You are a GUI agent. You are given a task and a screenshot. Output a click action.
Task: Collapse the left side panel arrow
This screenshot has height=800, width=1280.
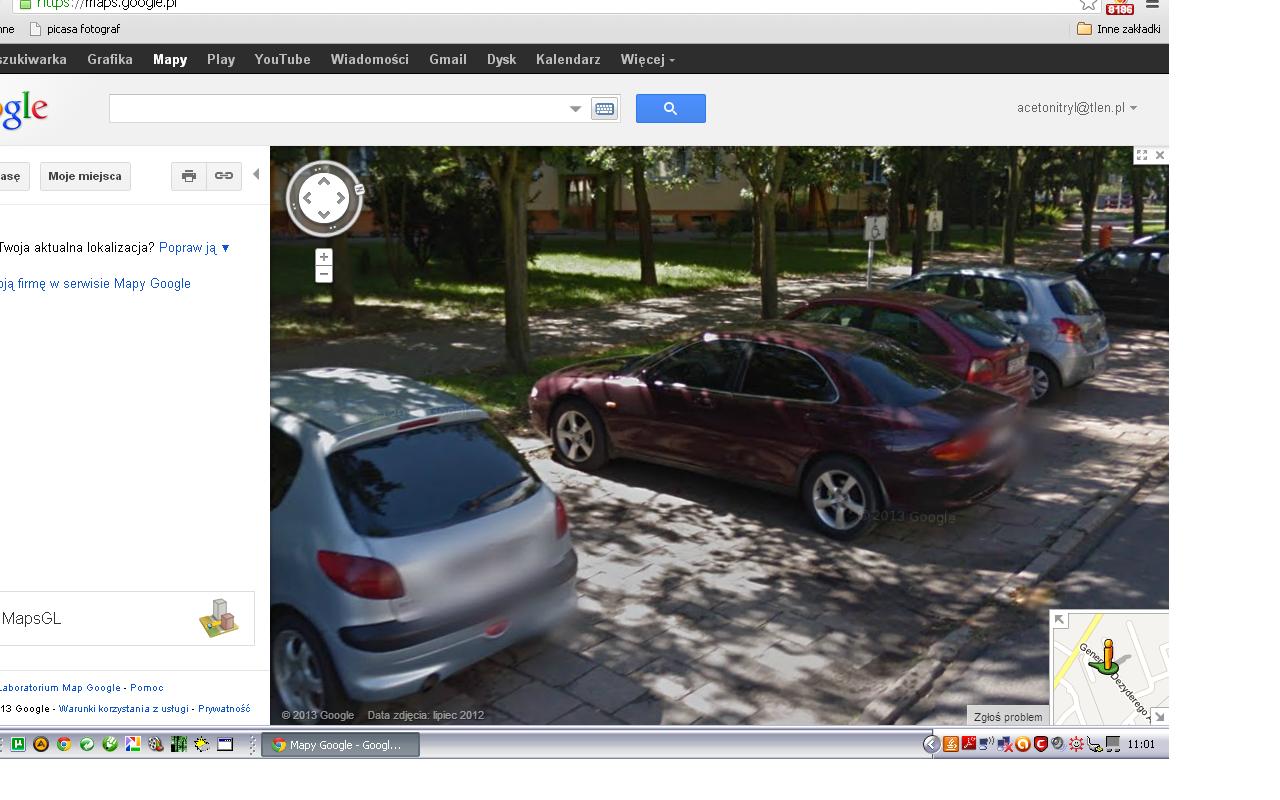pyautogui.click(x=256, y=175)
